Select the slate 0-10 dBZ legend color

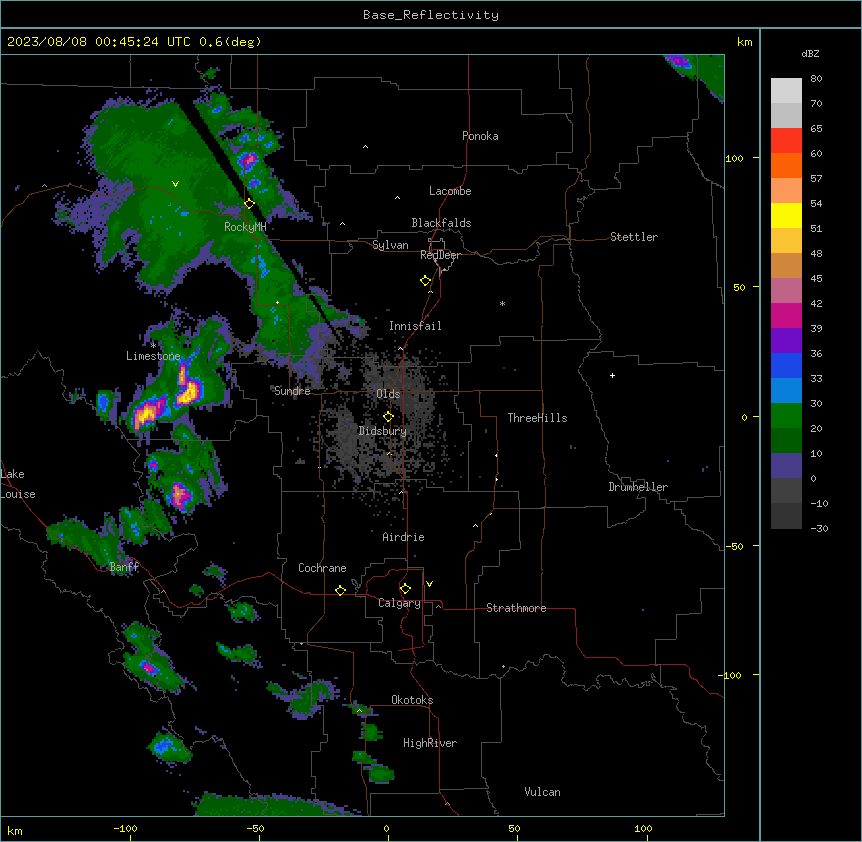click(x=786, y=466)
